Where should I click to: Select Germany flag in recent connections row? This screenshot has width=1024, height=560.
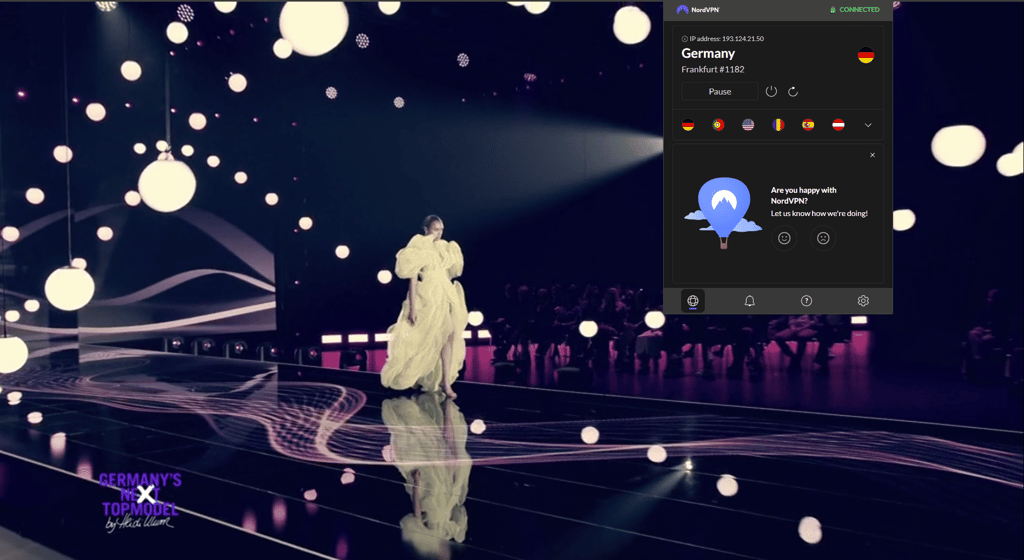[688, 125]
